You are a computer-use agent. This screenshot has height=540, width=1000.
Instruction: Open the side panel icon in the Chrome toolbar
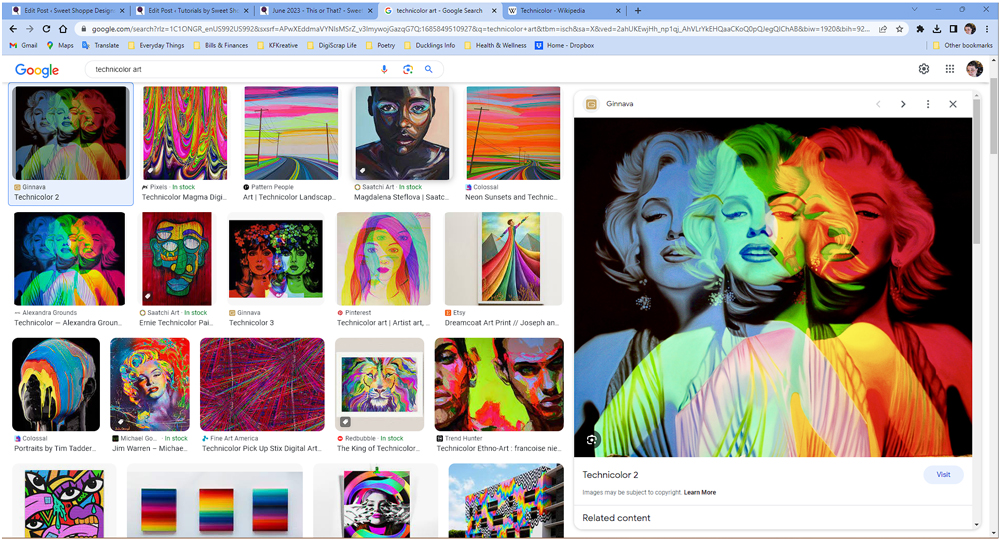pyautogui.click(x=953, y=29)
